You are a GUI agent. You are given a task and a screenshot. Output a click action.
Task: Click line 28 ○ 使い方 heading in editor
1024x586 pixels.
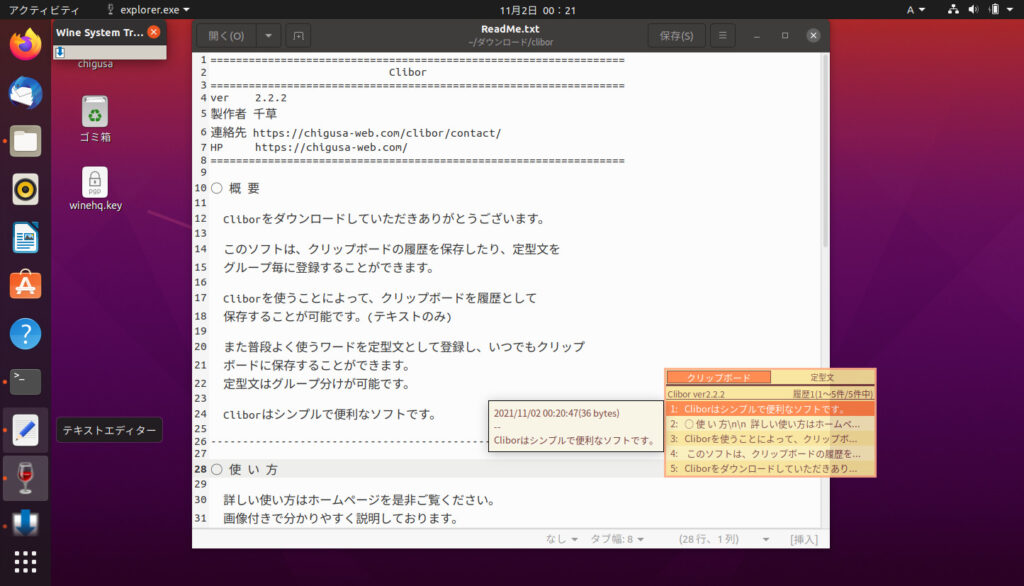coord(245,470)
